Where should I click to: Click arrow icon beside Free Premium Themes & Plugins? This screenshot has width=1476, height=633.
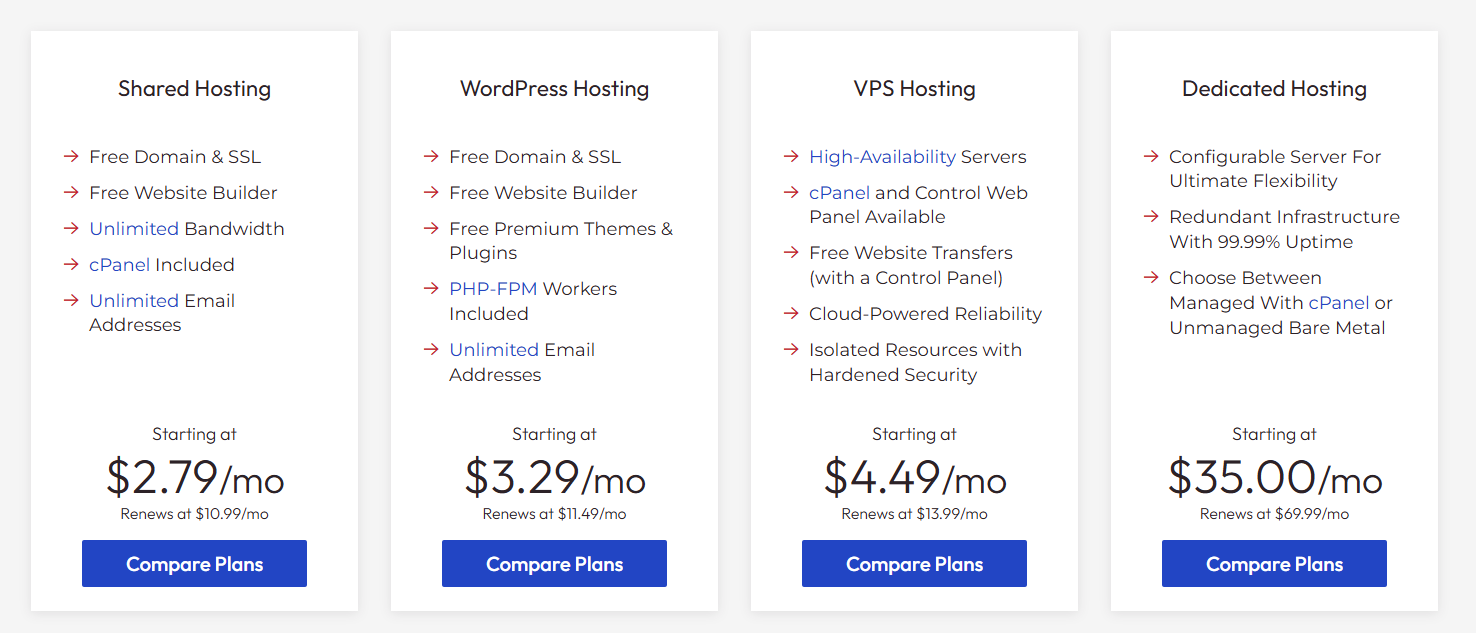[431, 229]
